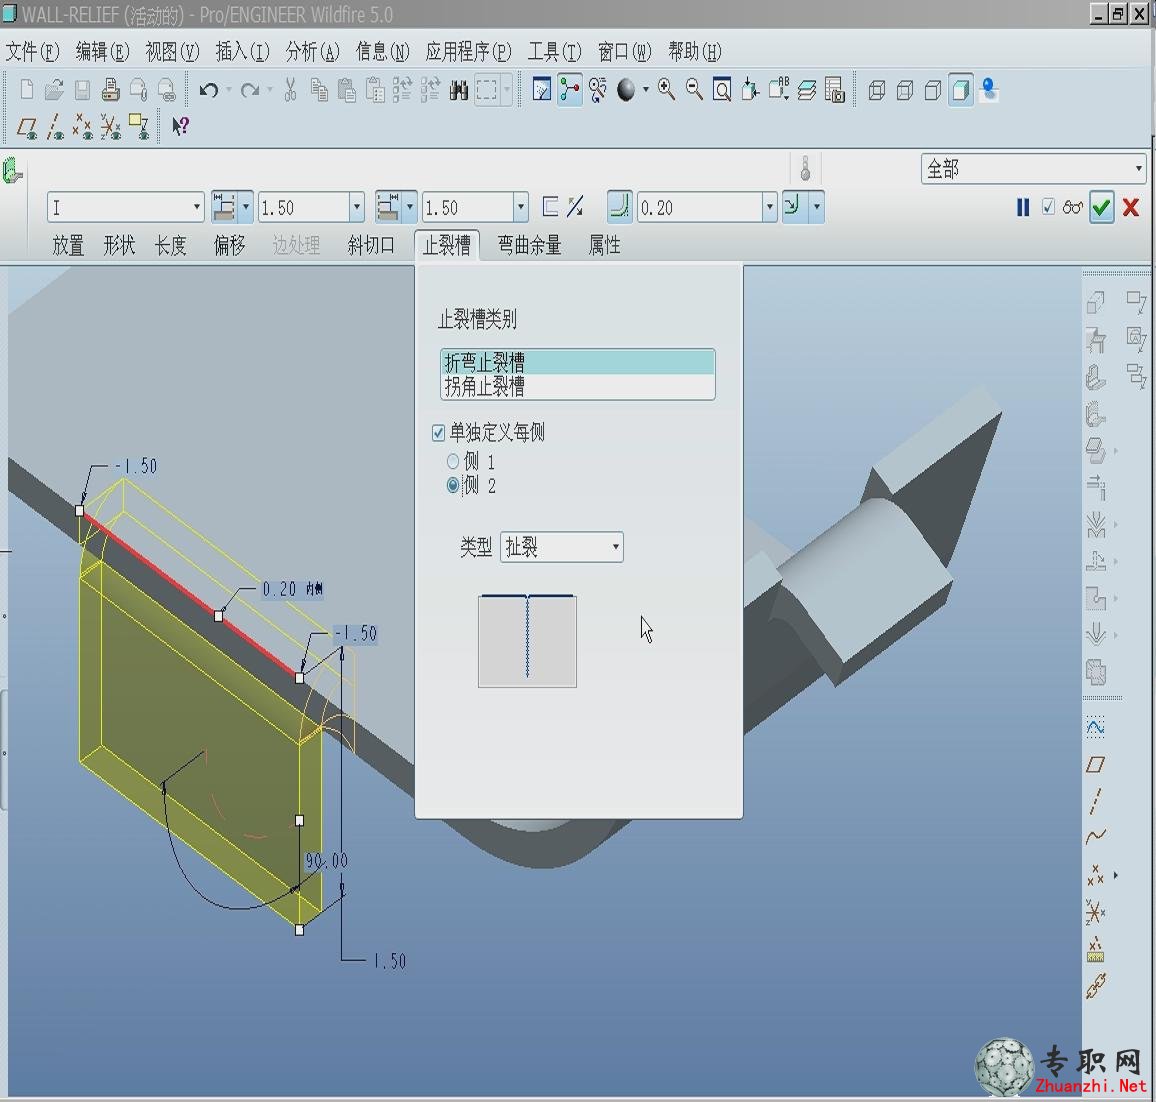Click the 0.20 radius input field

coord(699,208)
